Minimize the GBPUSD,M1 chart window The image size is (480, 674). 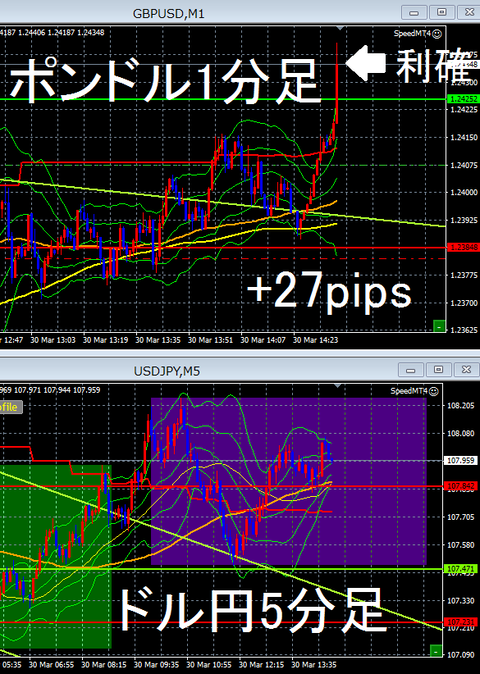414,12
